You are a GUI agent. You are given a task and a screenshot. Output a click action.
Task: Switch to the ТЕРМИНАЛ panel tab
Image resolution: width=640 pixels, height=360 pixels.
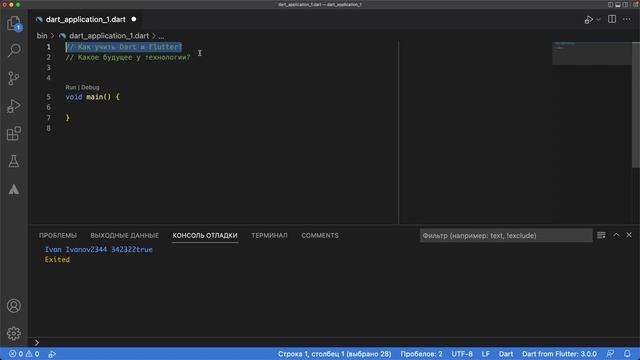point(269,236)
